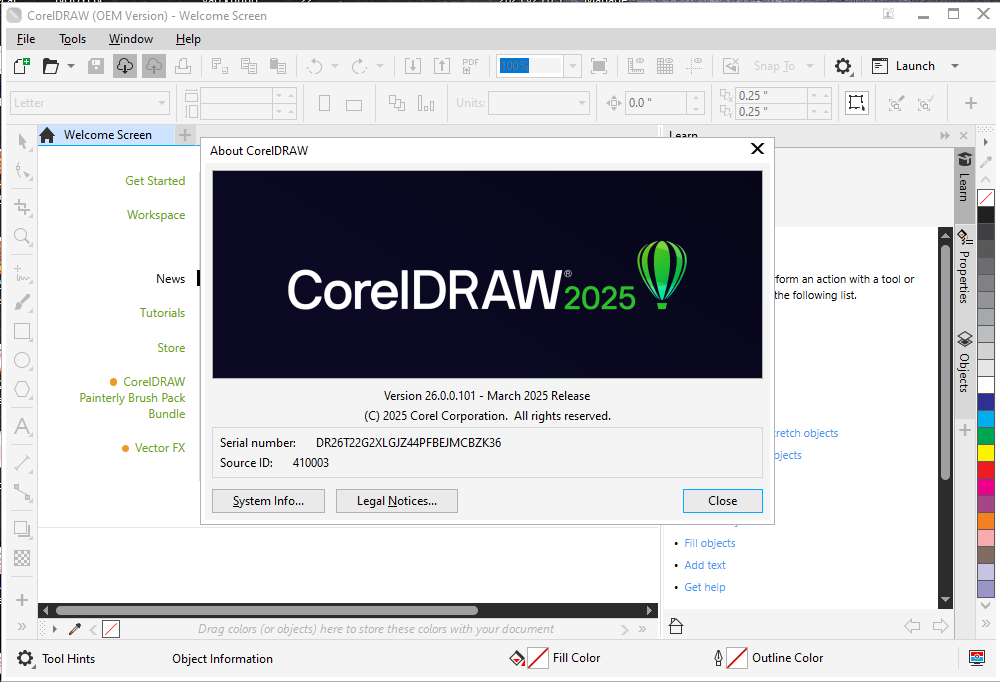Toggle Show rulers icon
The width and height of the screenshot is (1000, 682).
(x=636, y=66)
